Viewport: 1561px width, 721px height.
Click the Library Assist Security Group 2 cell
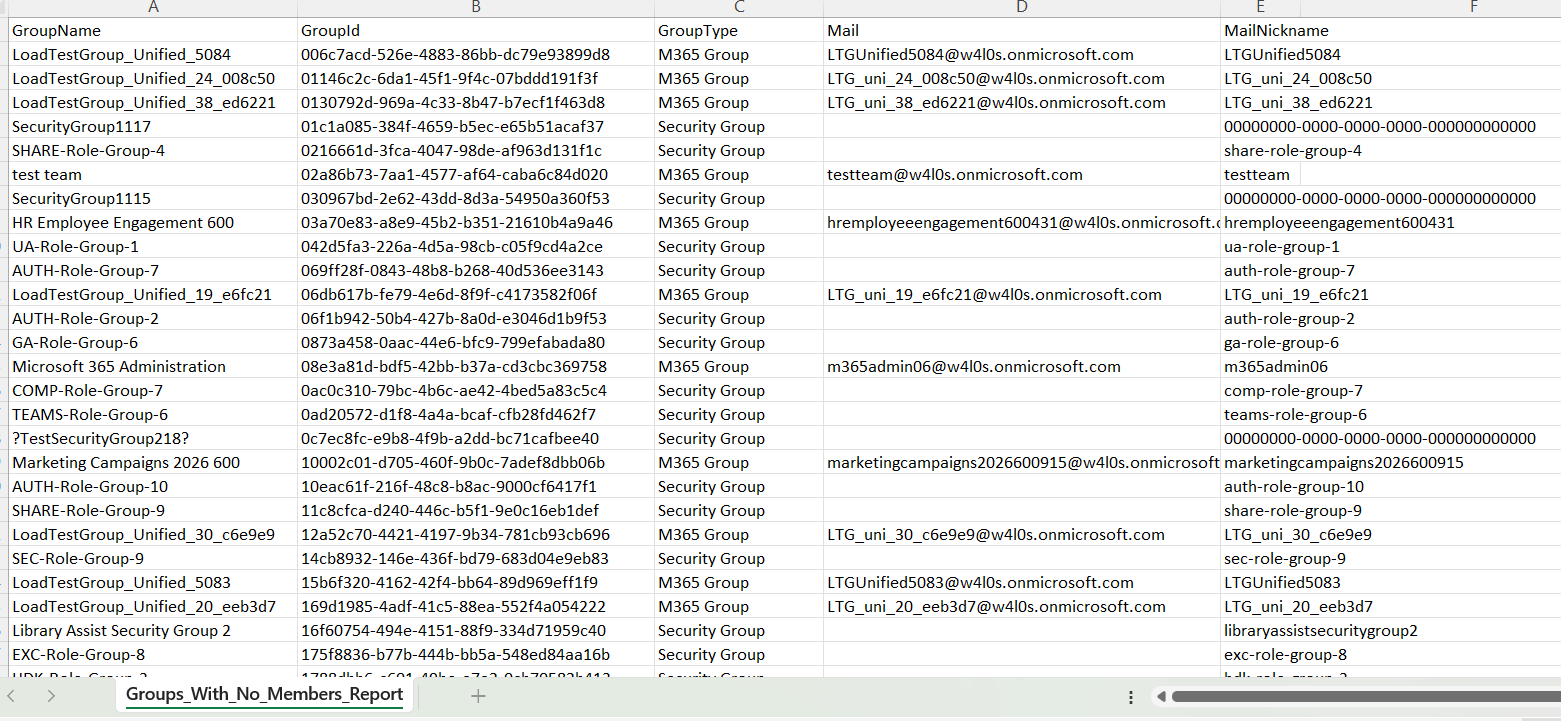(121, 631)
